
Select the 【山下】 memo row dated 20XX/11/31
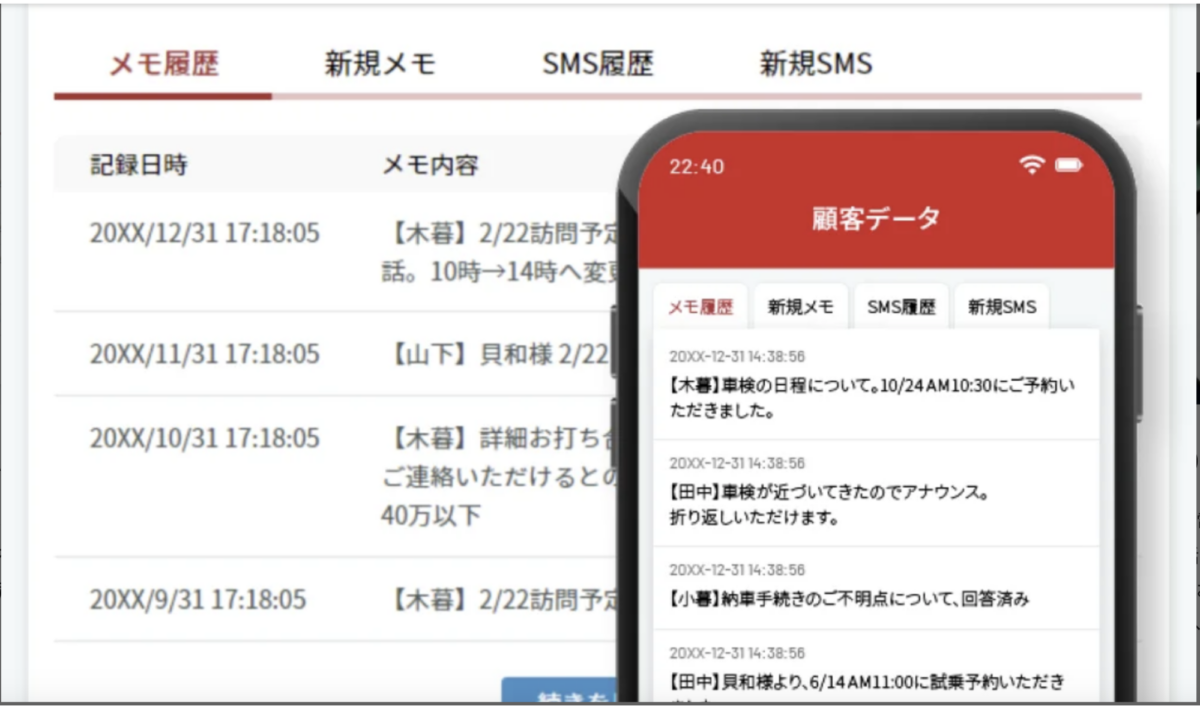(x=205, y=354)
